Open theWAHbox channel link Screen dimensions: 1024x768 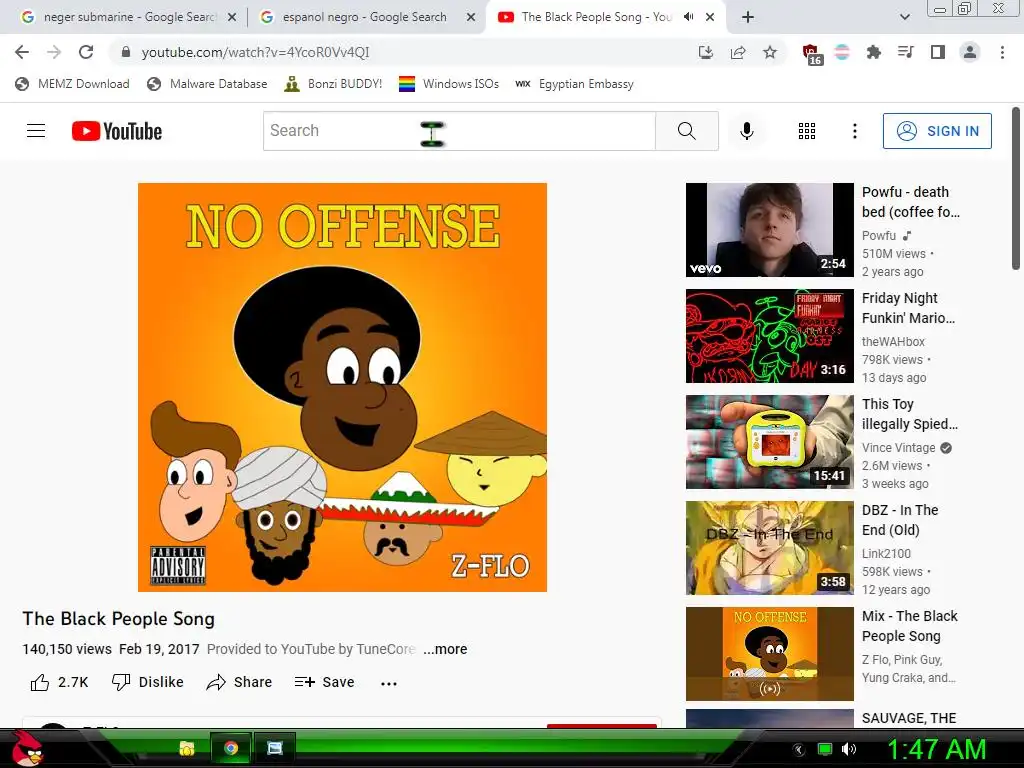point(893,342)
